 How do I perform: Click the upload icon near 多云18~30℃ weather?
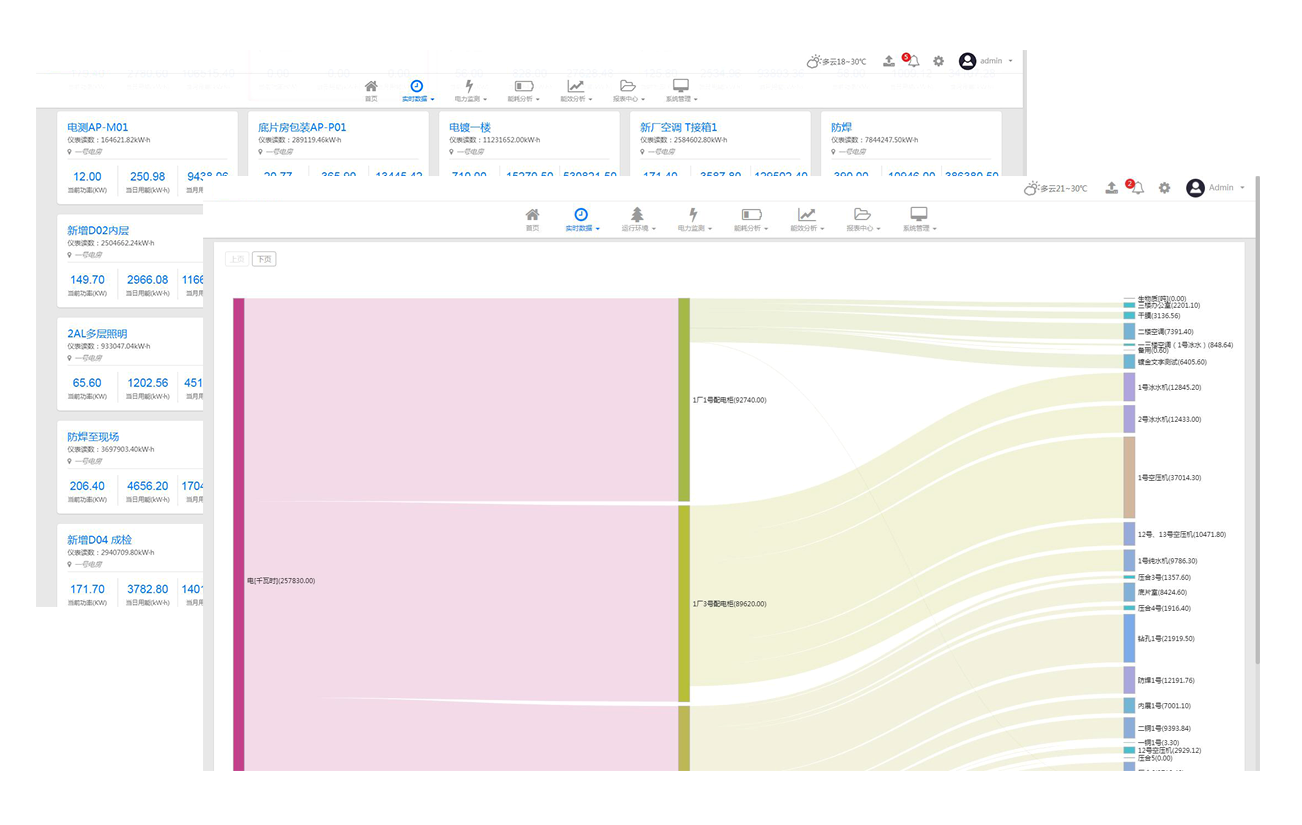pyautogui.click(x=889, y=61)
